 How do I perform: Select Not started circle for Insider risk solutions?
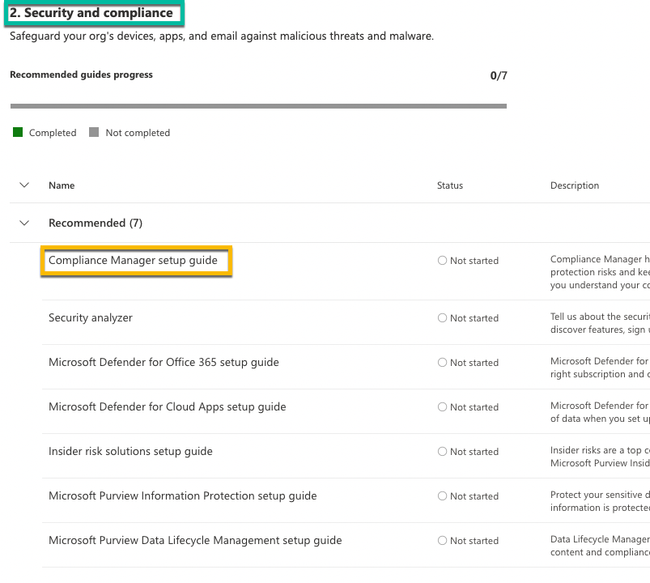(x=442, y=451)
